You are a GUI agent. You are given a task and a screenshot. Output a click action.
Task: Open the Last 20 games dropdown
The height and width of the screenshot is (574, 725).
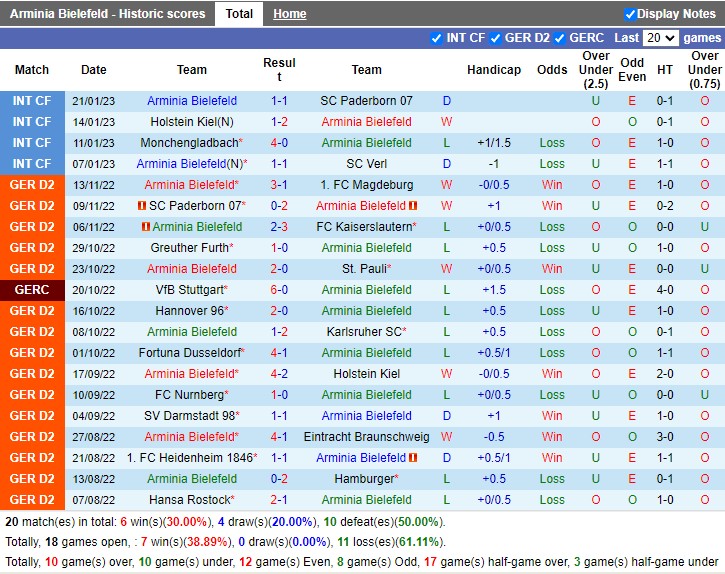click(660, 38)
